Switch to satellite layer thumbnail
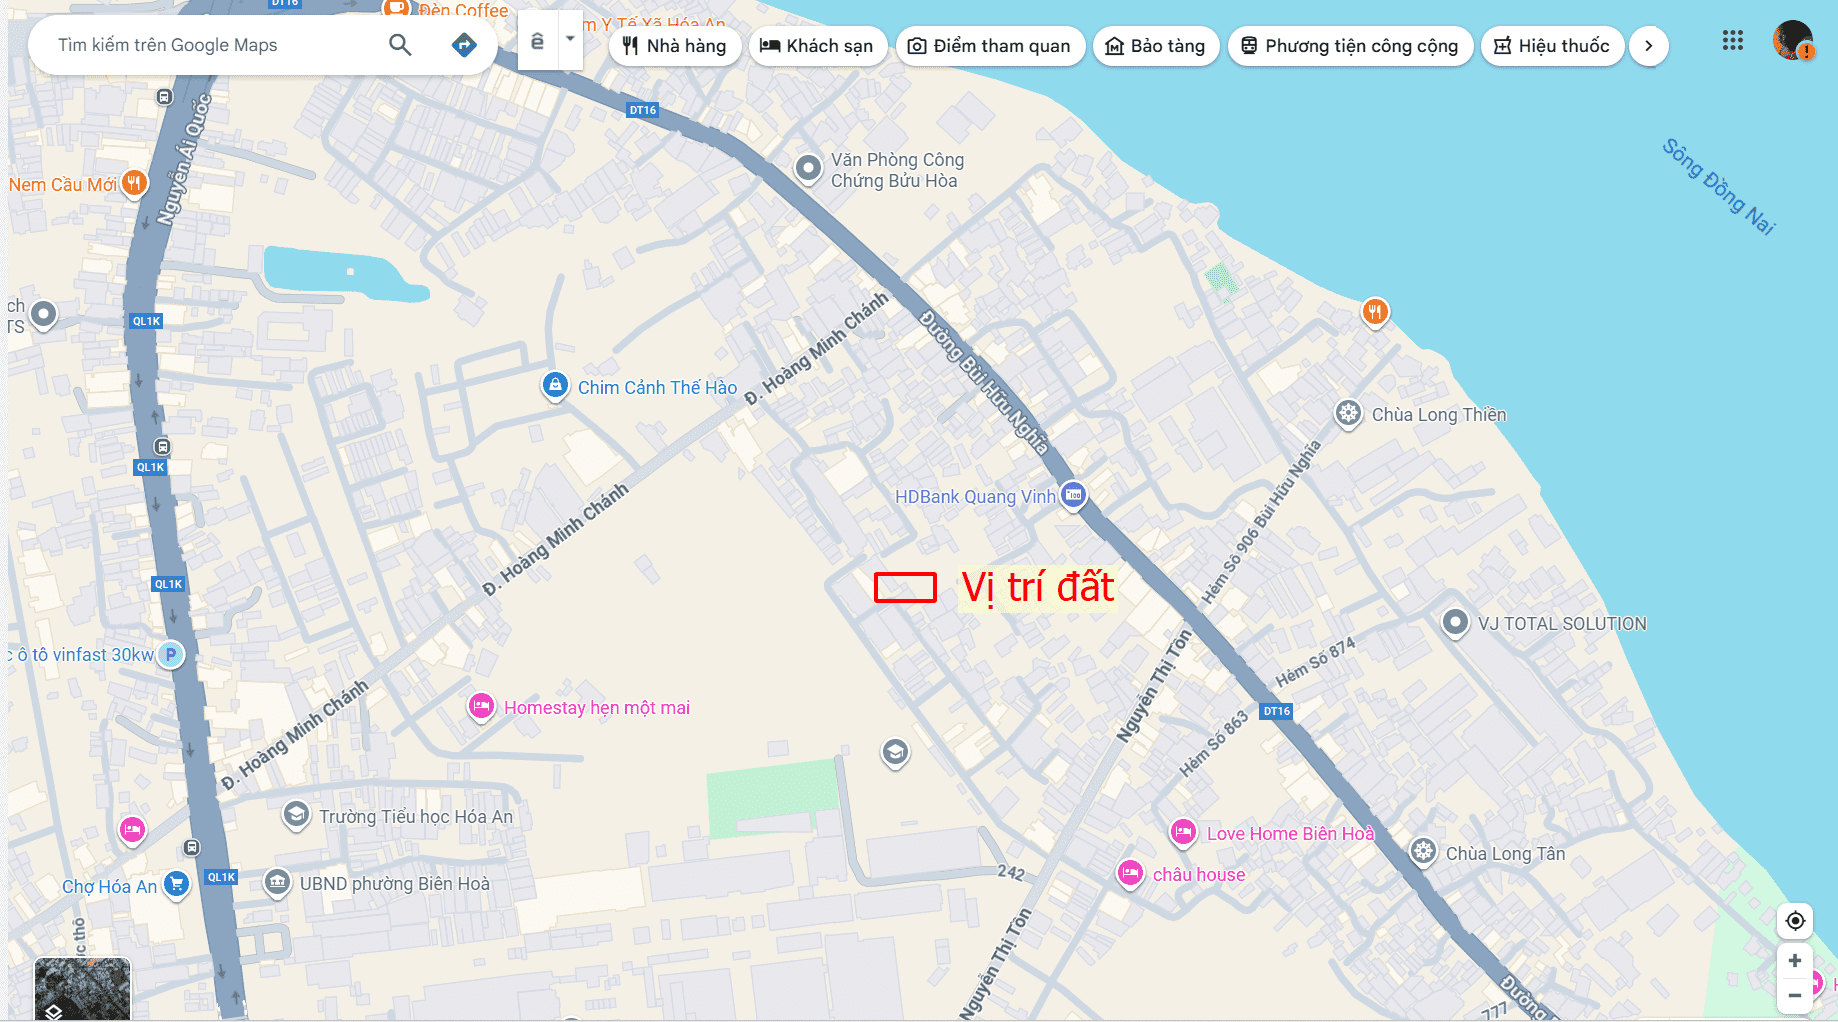1838x1022 pixels. pos(82,989)
